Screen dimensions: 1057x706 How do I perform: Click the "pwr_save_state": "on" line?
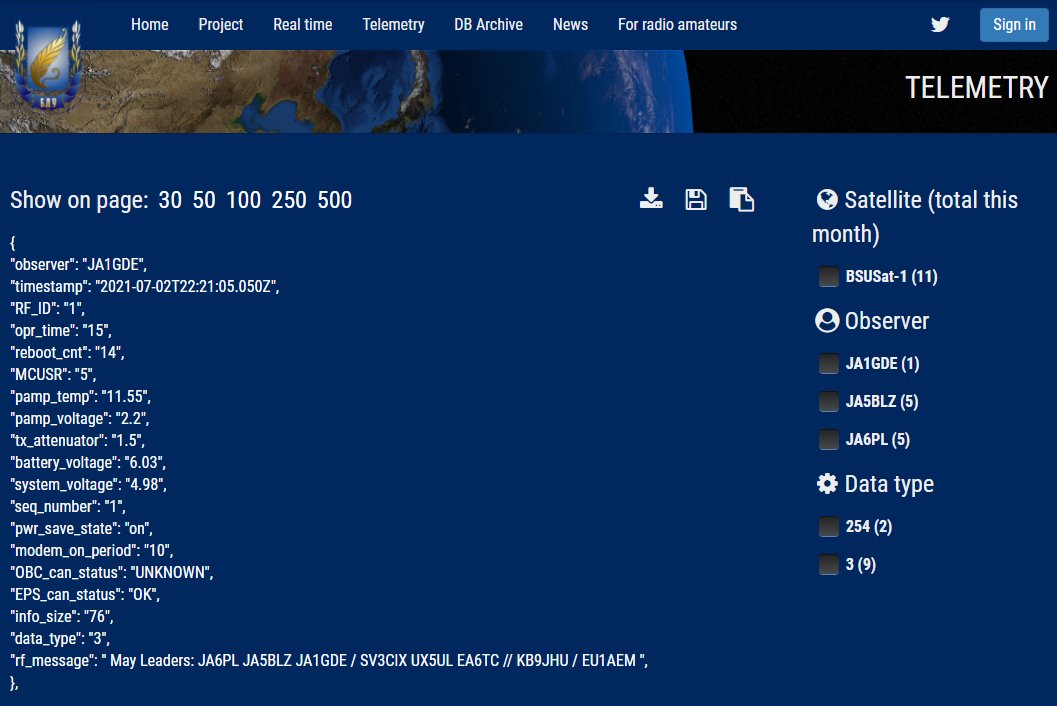(82, 529)
